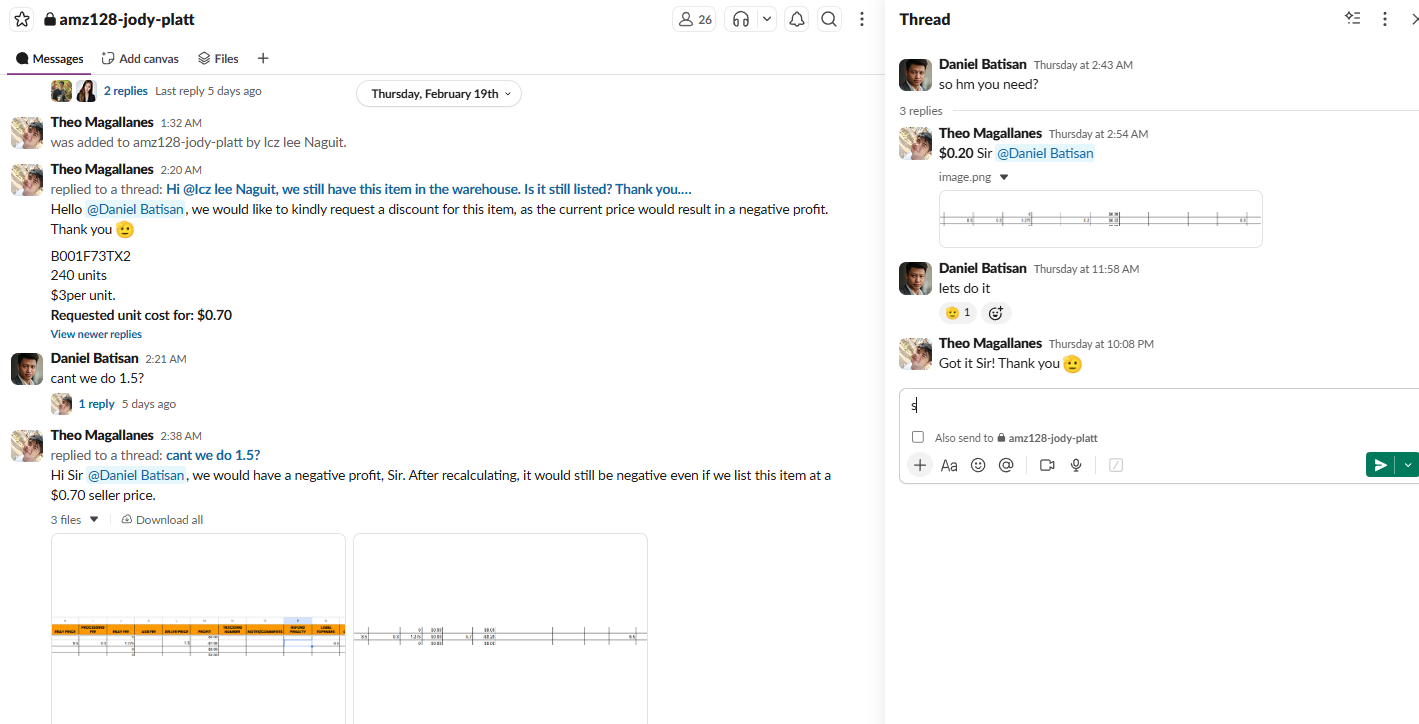Viewport: 1419px width, 724px height.
Task: Record a video clip in thread
Action: 1047,465
